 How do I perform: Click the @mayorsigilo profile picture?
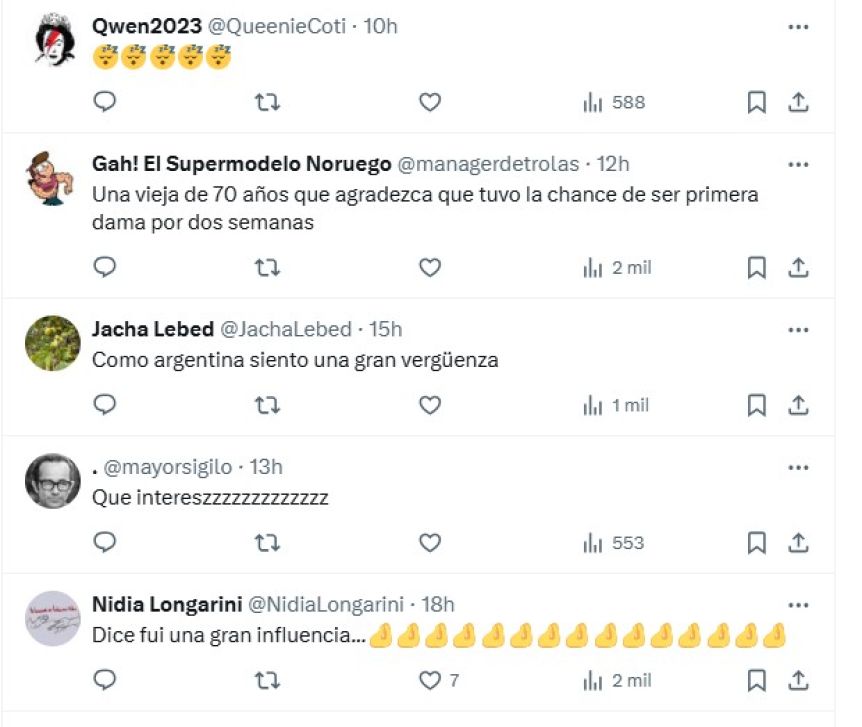pos(52,481)
